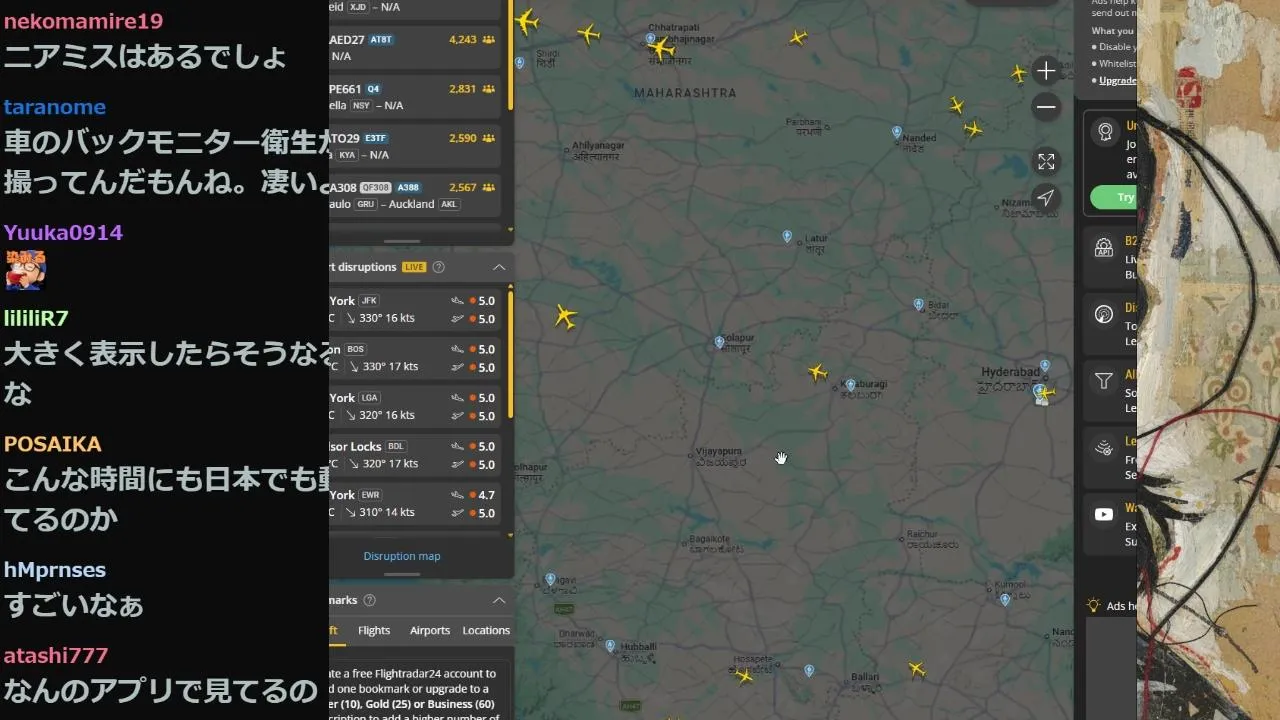Click the Hyderabad city label on map
This screenshot has width=1280, height=720.
(x=1011, y=372)
